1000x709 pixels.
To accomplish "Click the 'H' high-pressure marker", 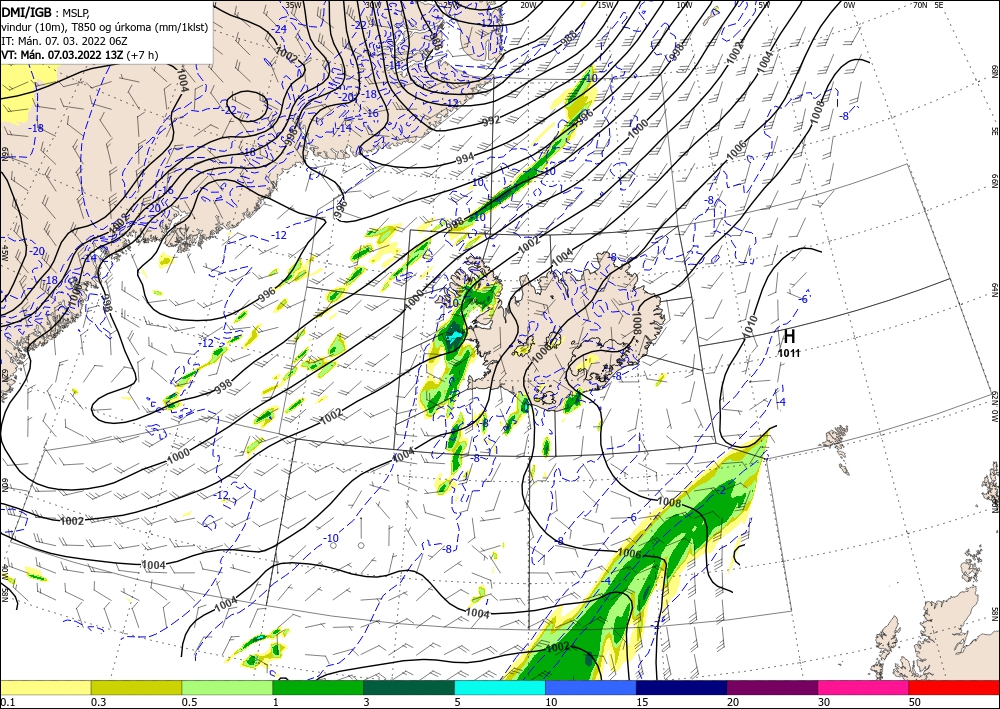I will click(x=789, y=336).
